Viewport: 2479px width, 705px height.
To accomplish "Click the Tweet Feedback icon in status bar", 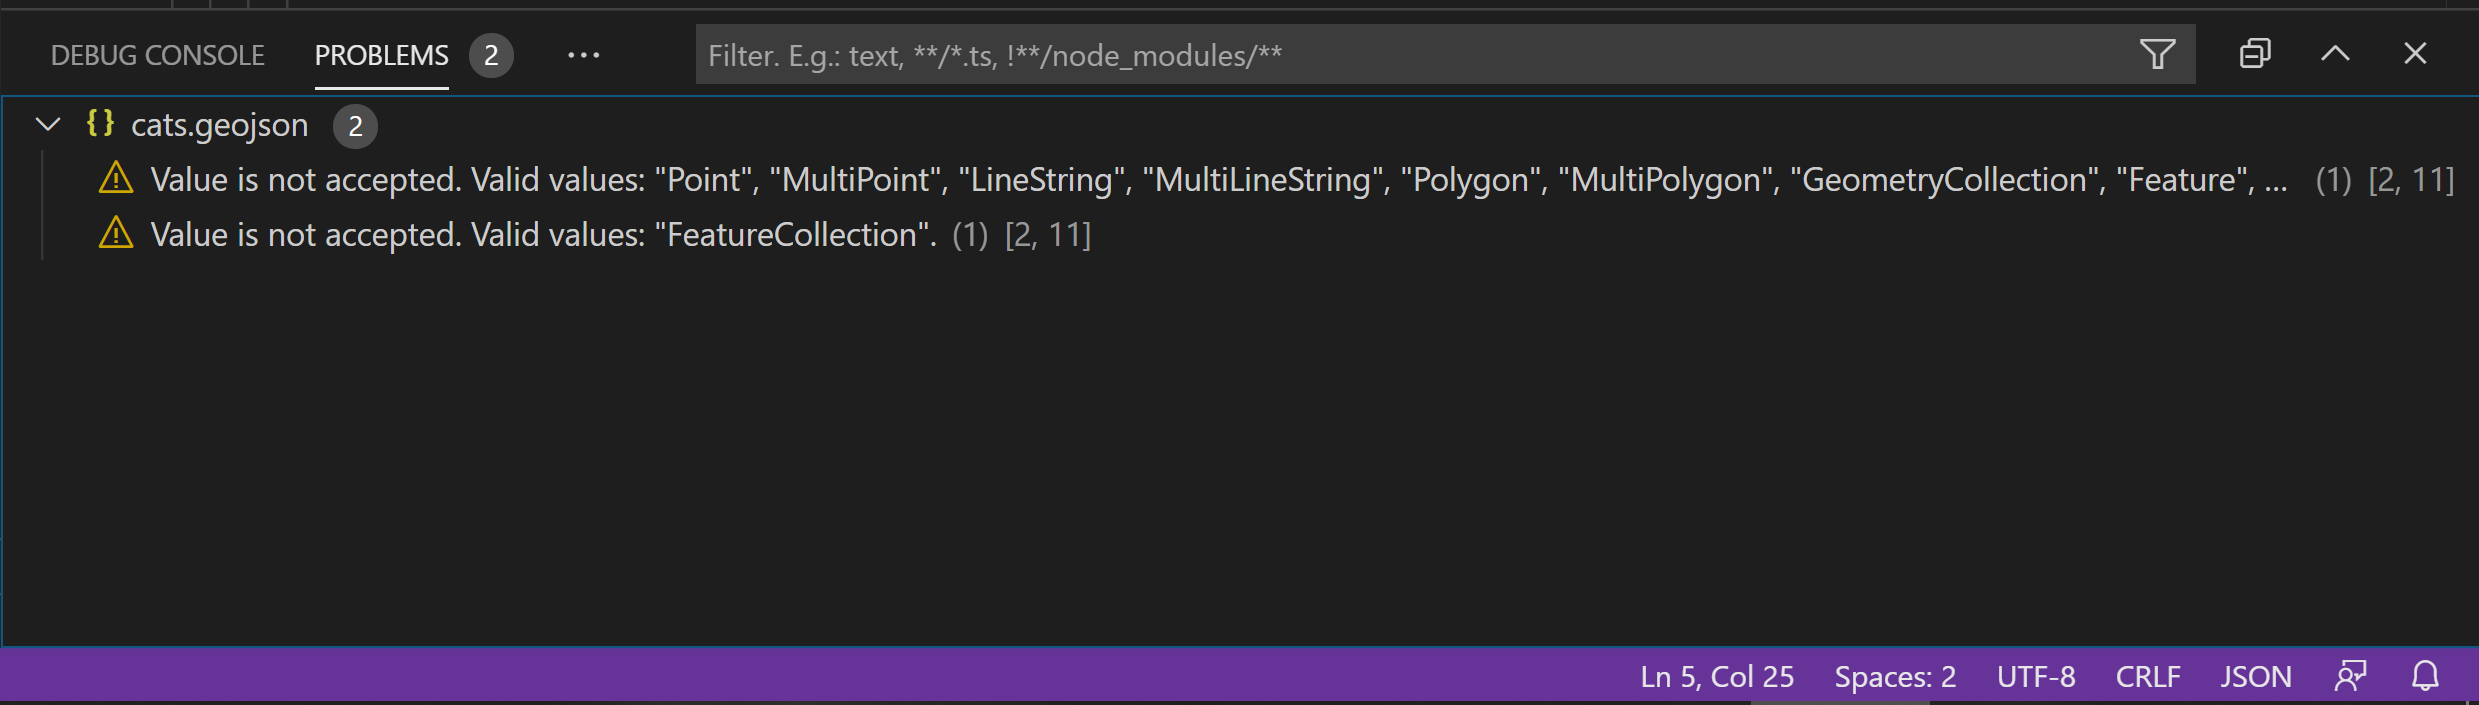I will pyautogui.click(x=2352, y=676).
